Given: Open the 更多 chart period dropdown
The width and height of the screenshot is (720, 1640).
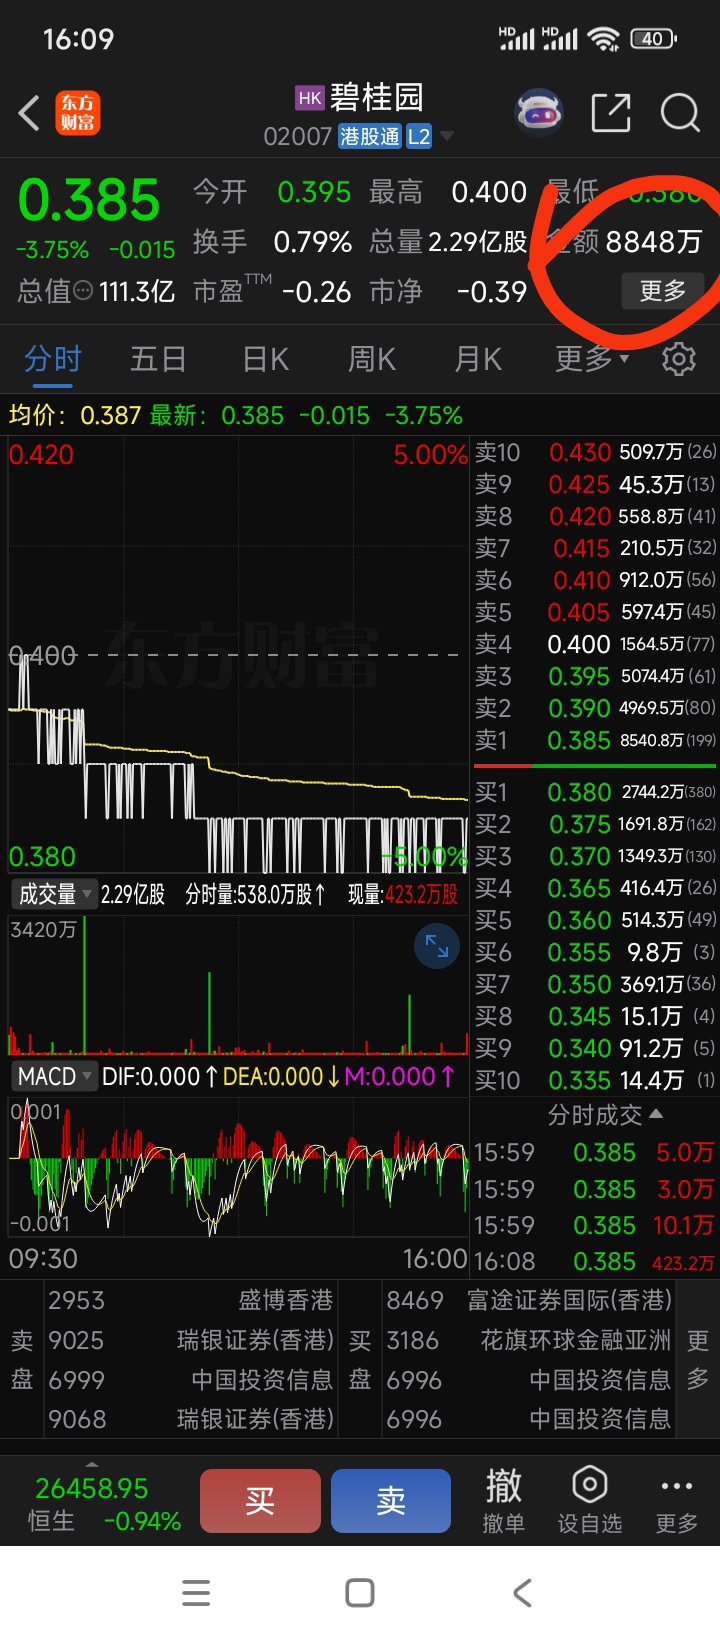Looking at the screenshot, I should tap(592, 358).
